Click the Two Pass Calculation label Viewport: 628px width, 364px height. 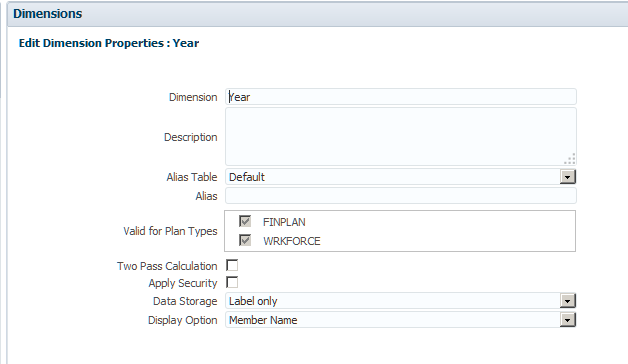[x=167, y=266]
